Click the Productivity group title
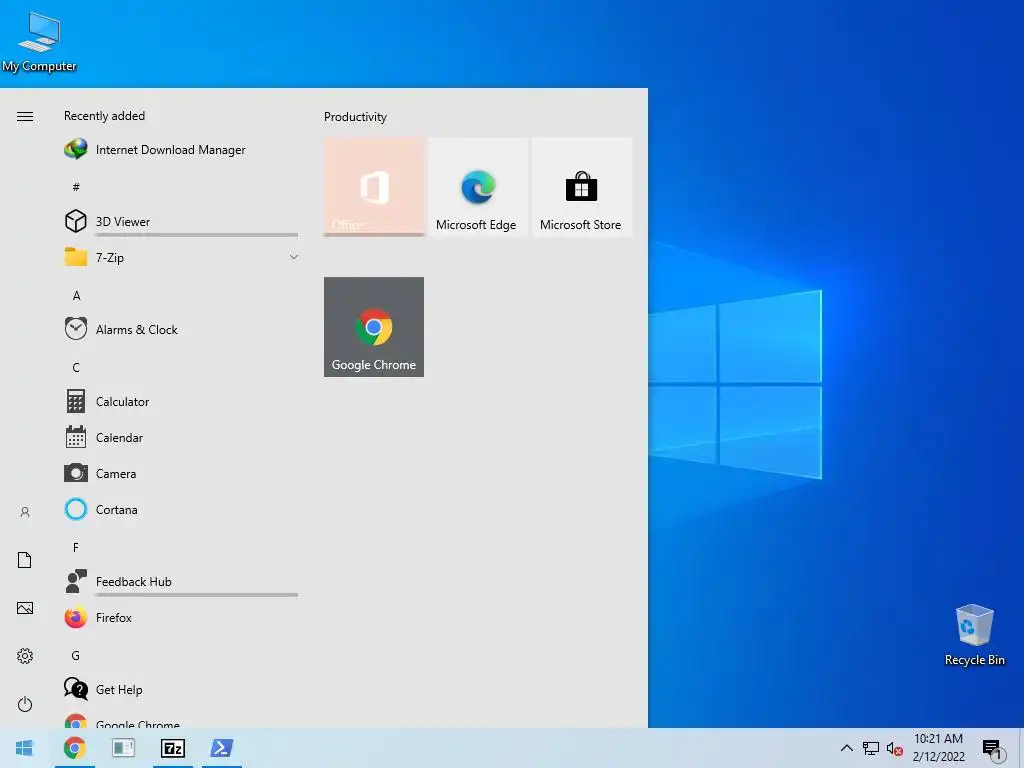The height and width of the screenshot is (768, 1024). coord(355,117)
